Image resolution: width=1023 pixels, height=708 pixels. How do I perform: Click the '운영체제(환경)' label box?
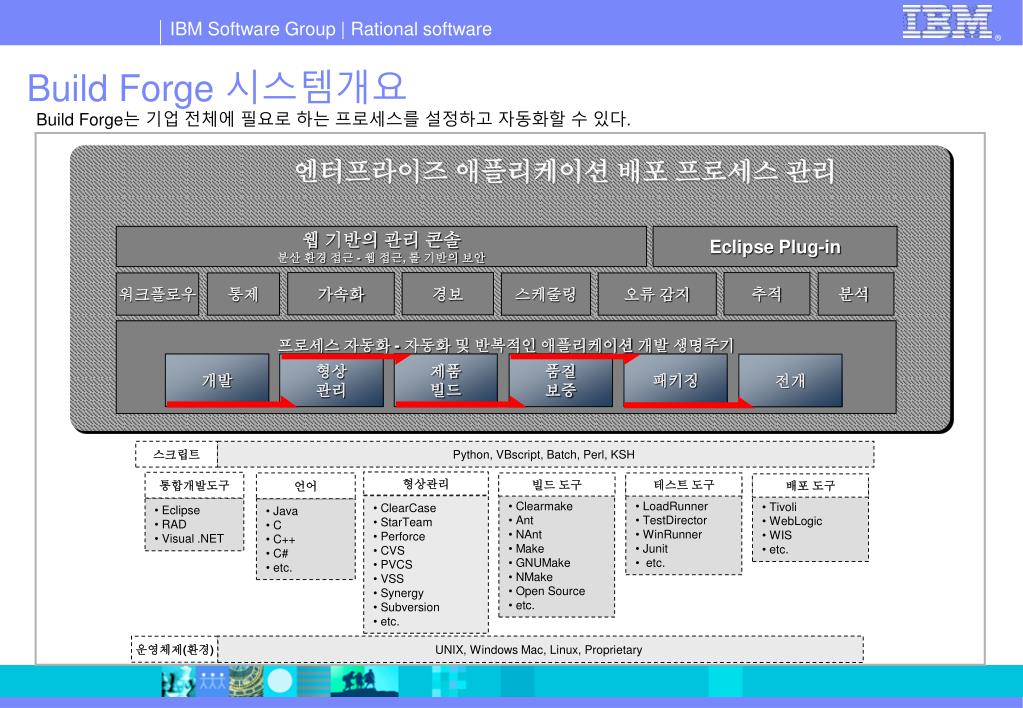click(x=175, y=649)
